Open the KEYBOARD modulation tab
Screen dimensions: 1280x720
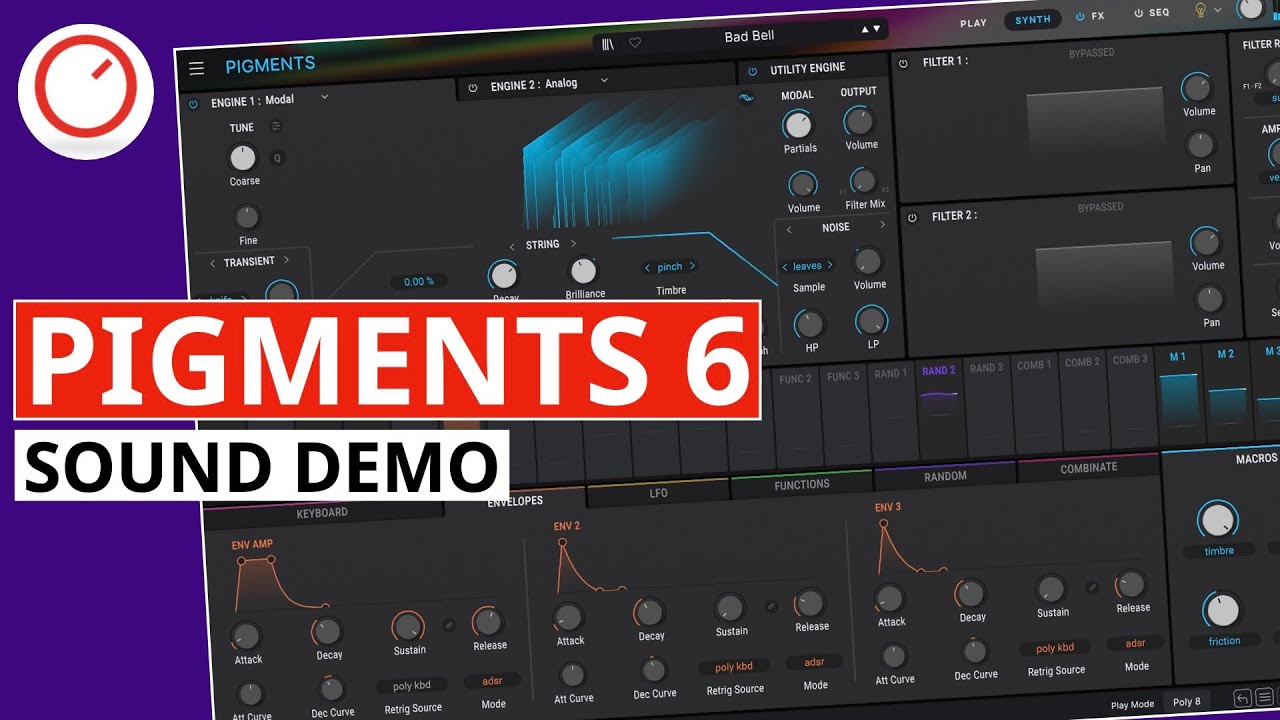[322, 512]
